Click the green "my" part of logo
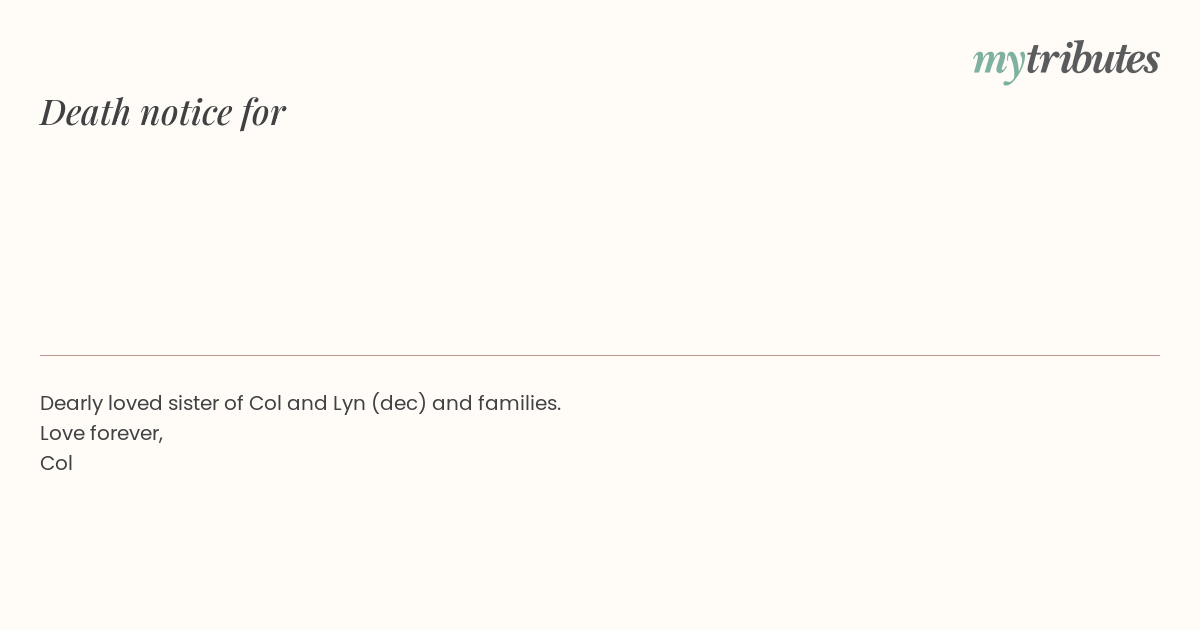 tap(998, 63)
